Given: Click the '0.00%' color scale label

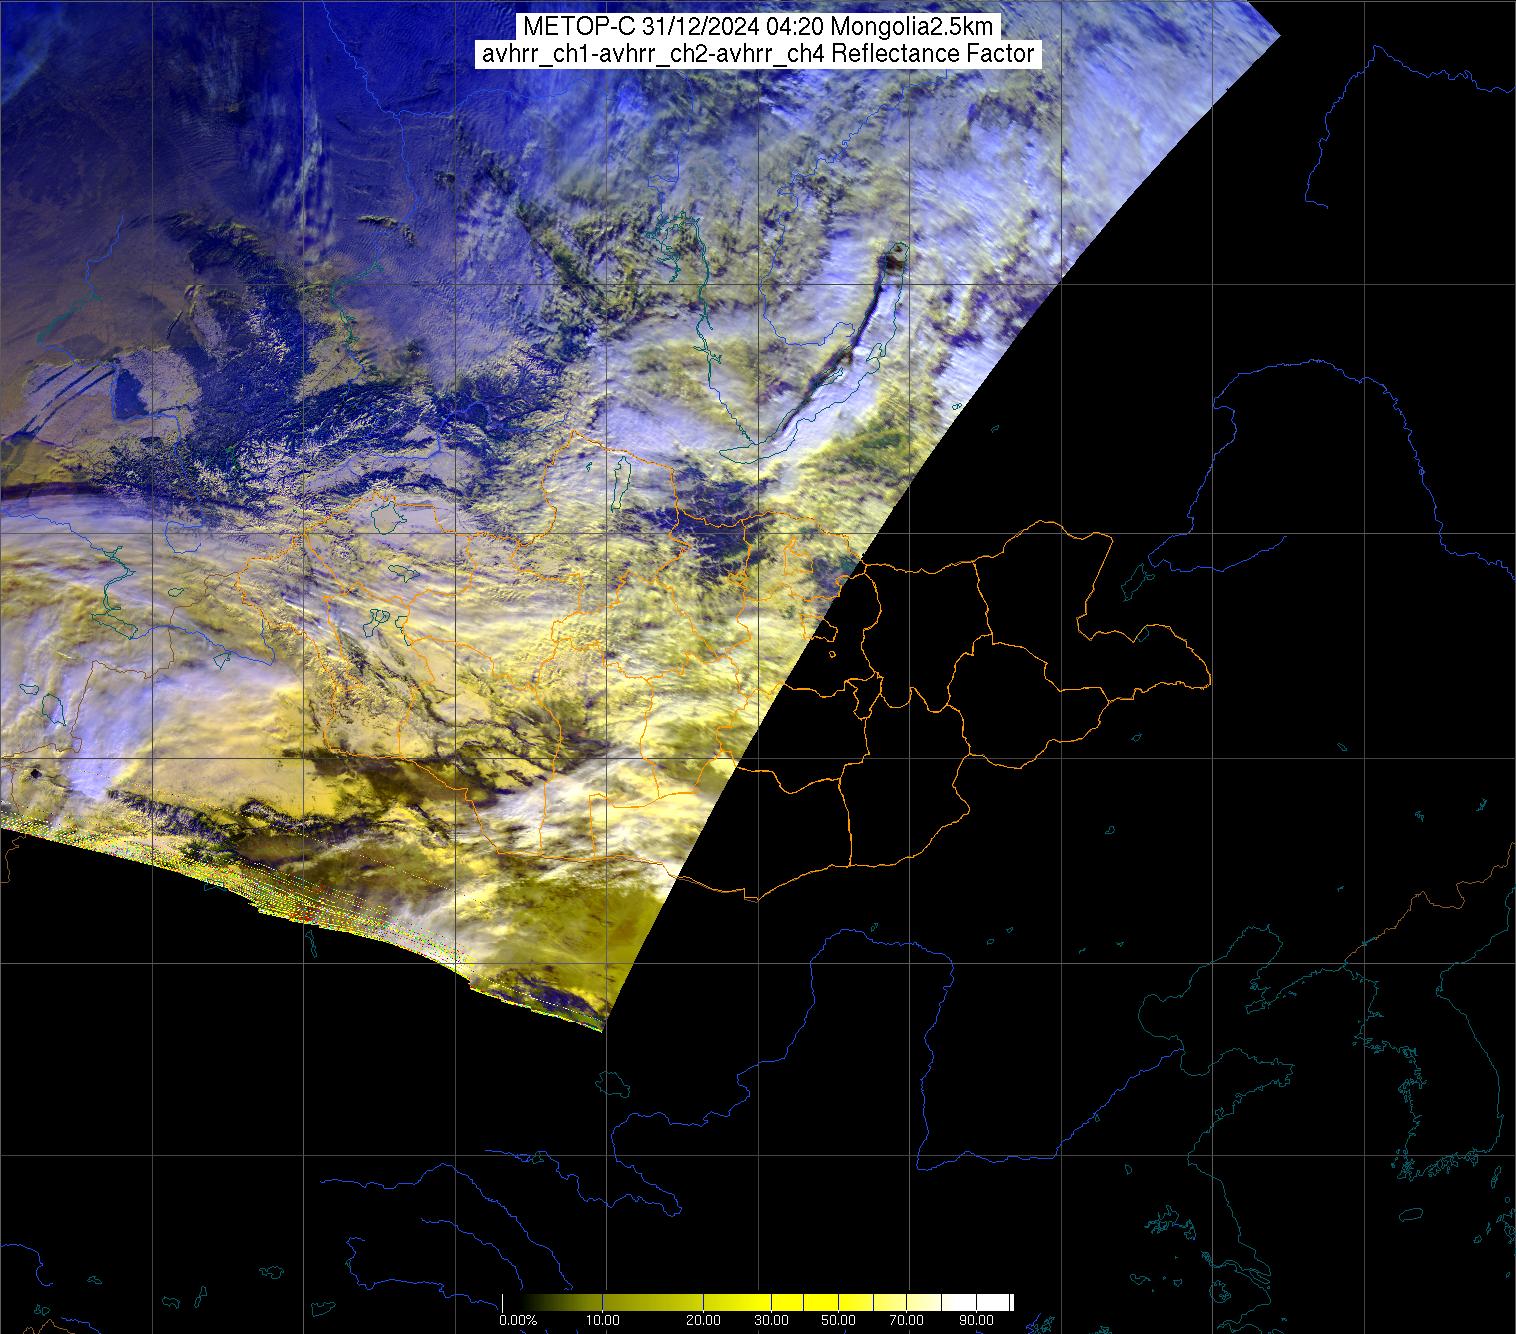Looking at the screenshot, I should (518, 1320).
